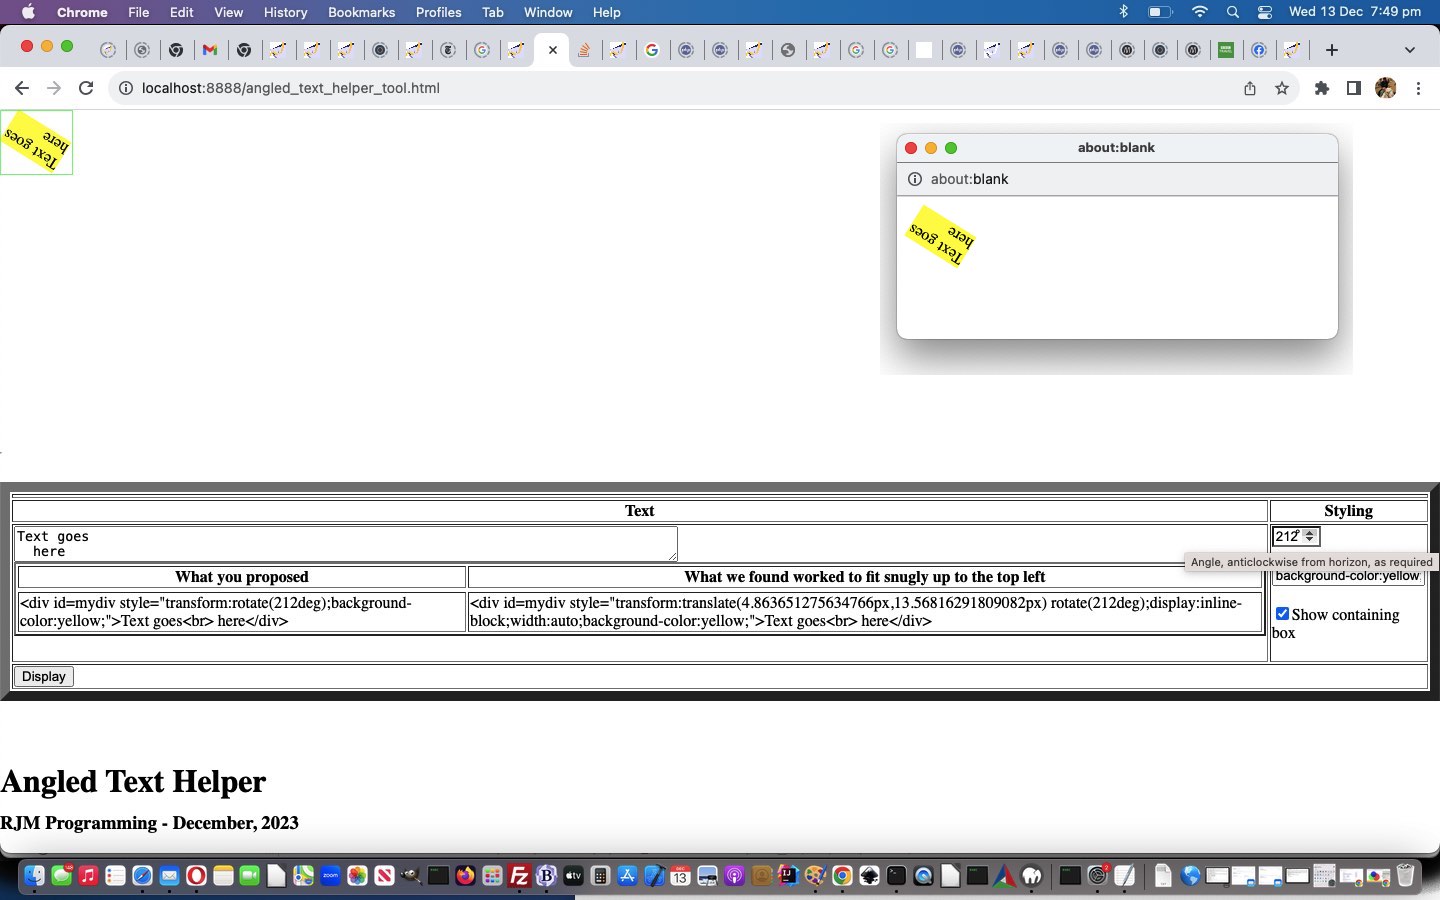Open the Window menu
The height and width of the screenshot is (900, 1440).
[x=548, y=12]
